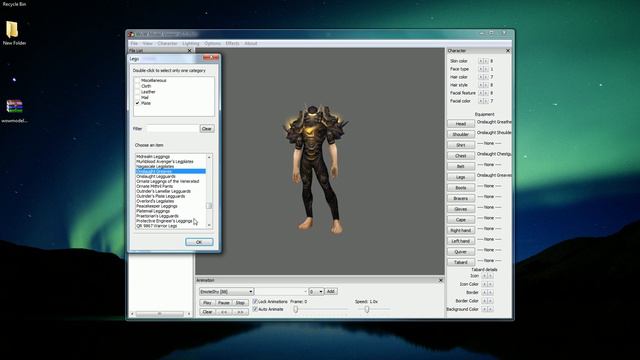
Task: Click the Add animation button
Action: point(331,291)
